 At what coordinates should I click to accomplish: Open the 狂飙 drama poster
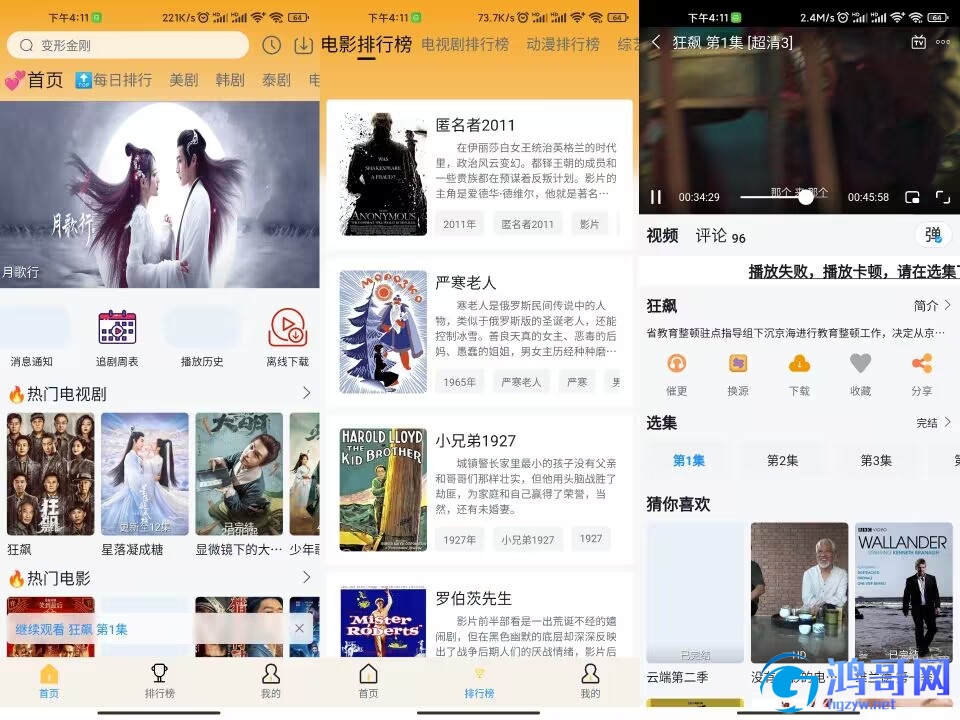pos(51,474)
